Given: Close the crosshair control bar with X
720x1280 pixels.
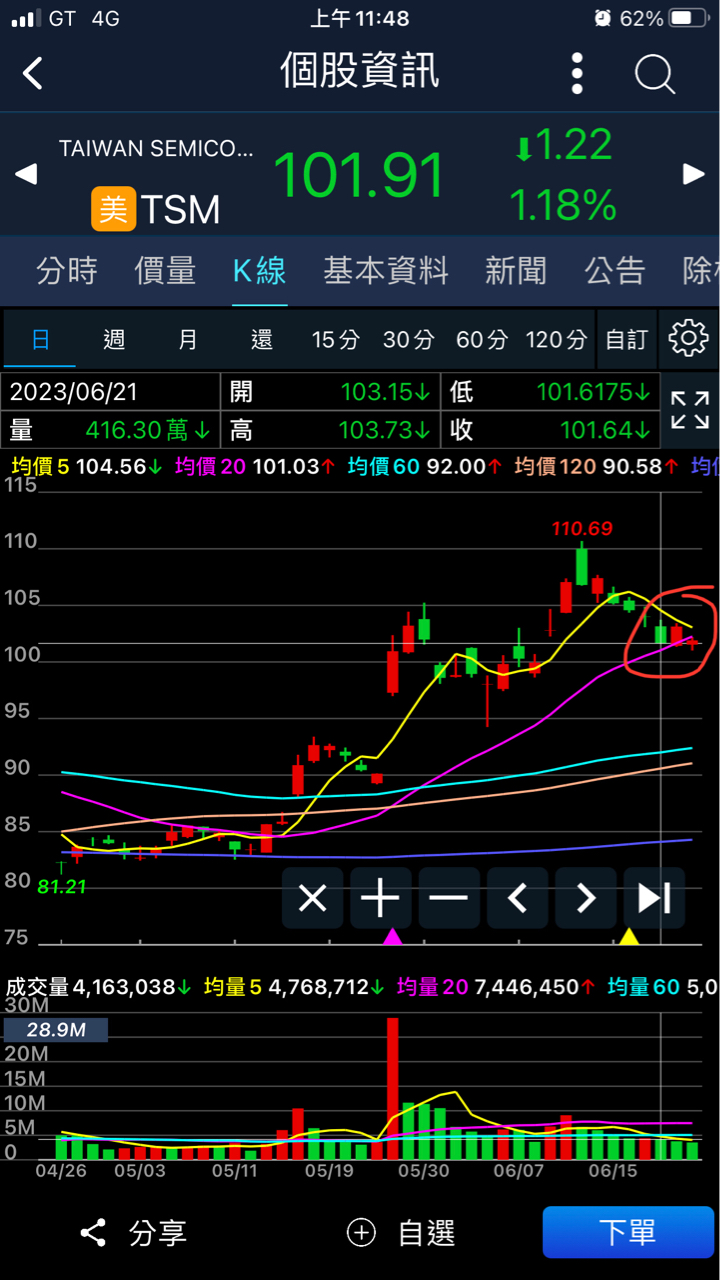Looking at the screenshot, I should click(313, 898).
